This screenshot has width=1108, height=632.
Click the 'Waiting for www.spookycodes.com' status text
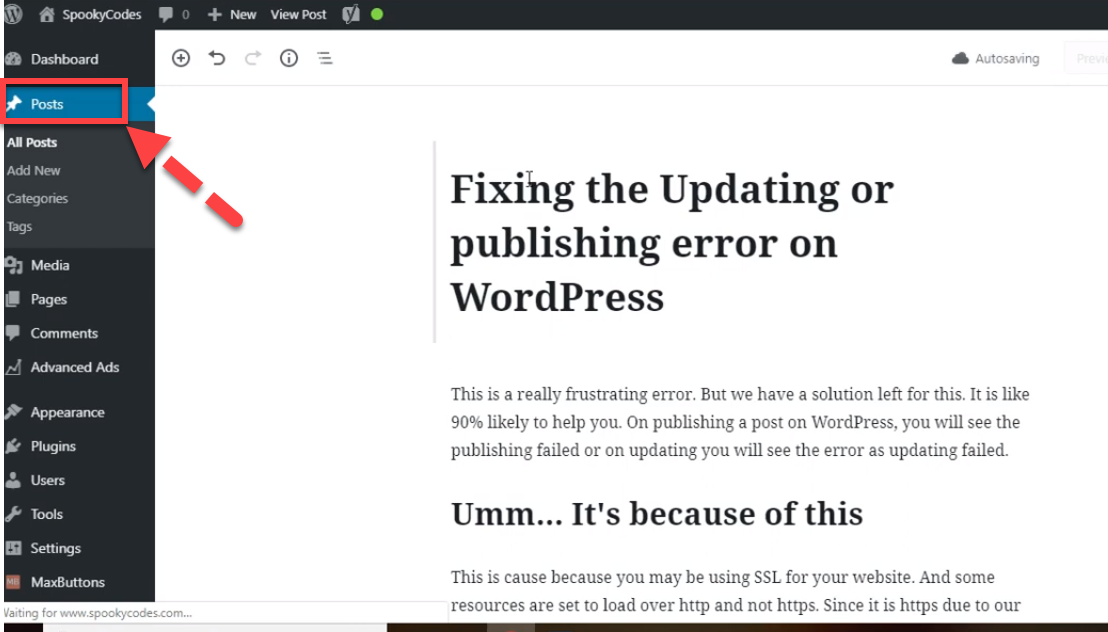pos(98,613)
